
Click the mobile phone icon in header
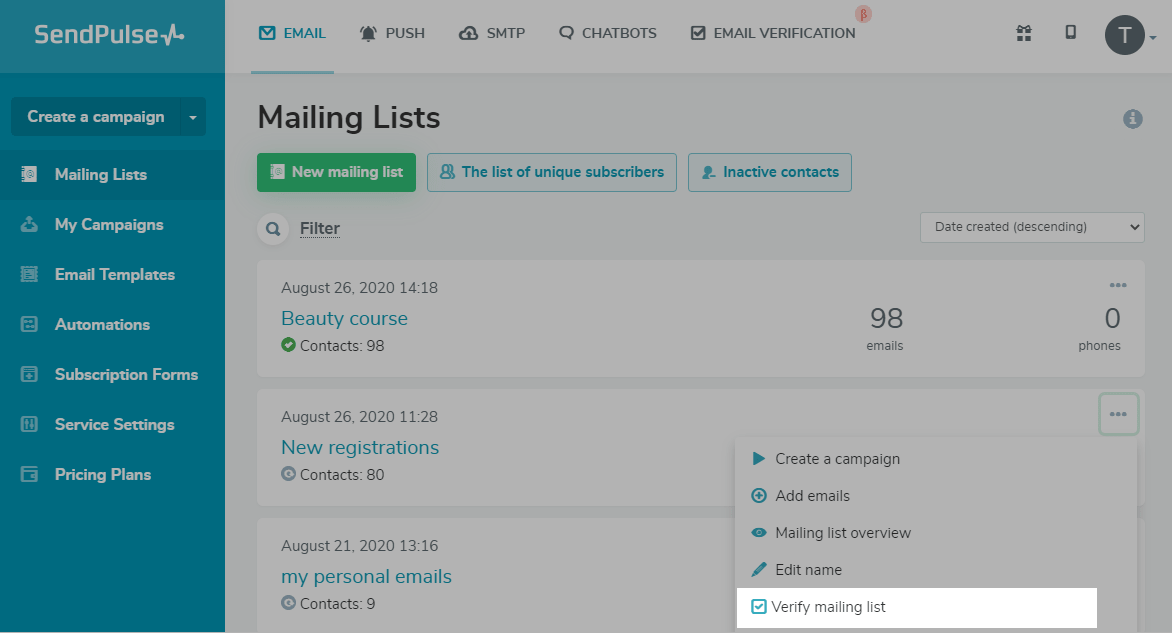point(1070,32)
